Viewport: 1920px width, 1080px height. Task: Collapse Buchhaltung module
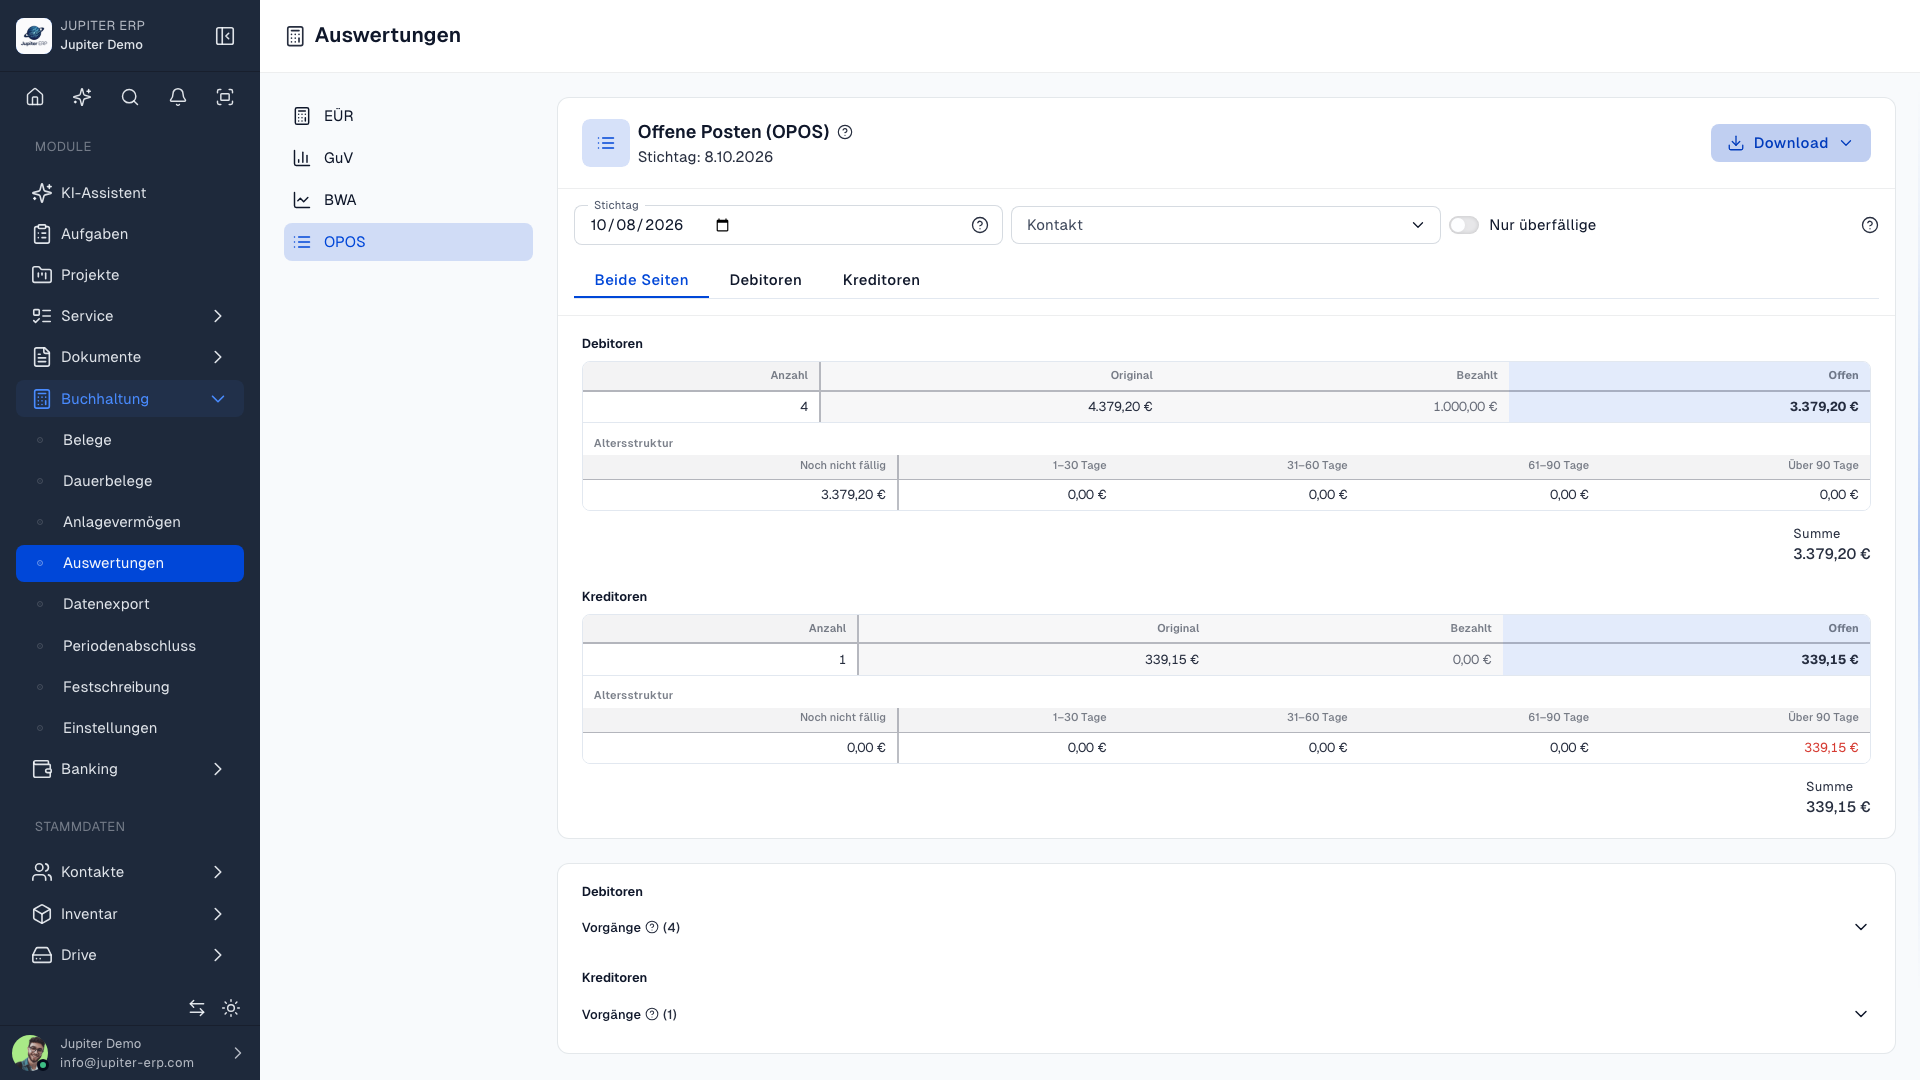[130, 399]
